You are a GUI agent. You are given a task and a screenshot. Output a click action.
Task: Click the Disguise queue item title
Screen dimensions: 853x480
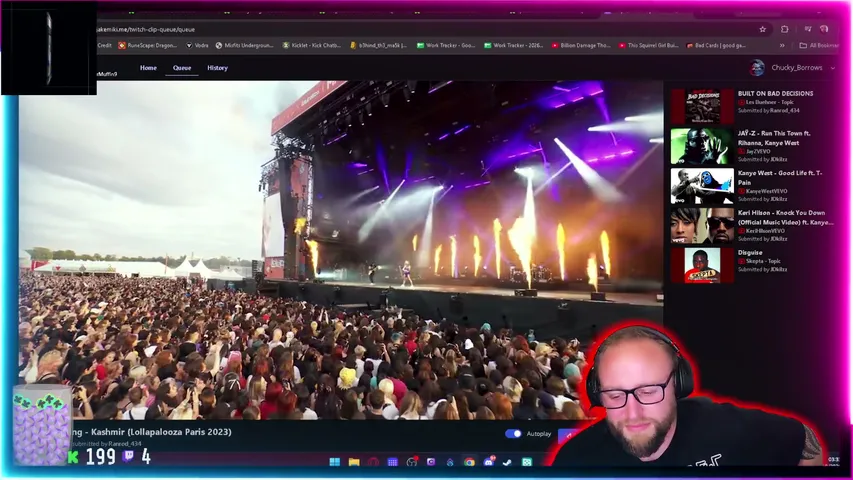750,253
